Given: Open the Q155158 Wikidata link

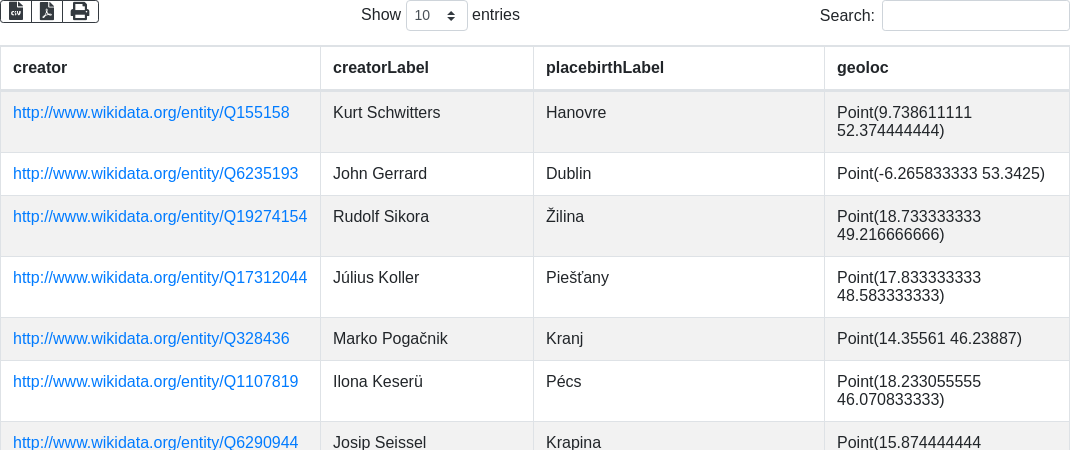Looking at the screenshot, I should (151, 113).
